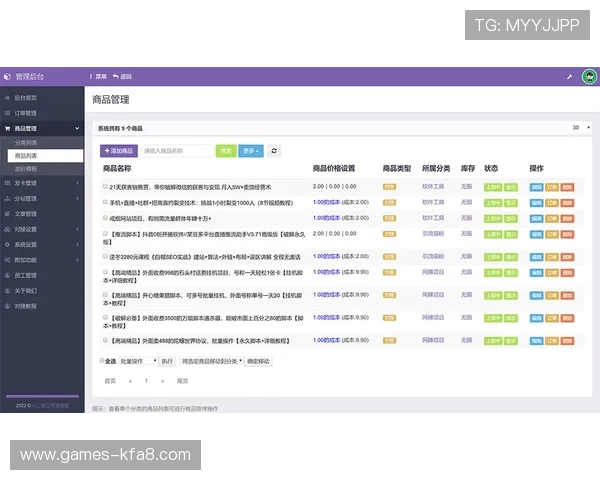Expand the 发卡管理 submenu arrow
Image resolution: width=600 pixels, height=480 pixels.
(77, 183)
